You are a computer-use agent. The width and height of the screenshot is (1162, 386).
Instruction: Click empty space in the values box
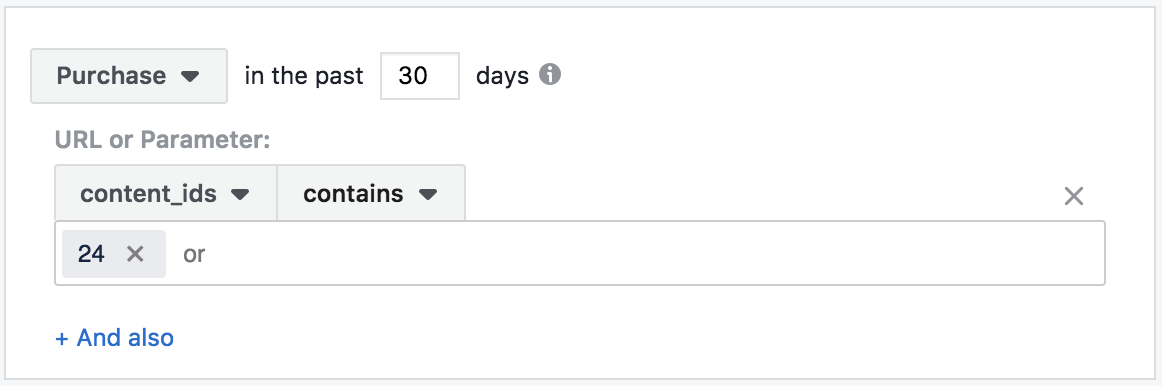(x=652, y=254)
